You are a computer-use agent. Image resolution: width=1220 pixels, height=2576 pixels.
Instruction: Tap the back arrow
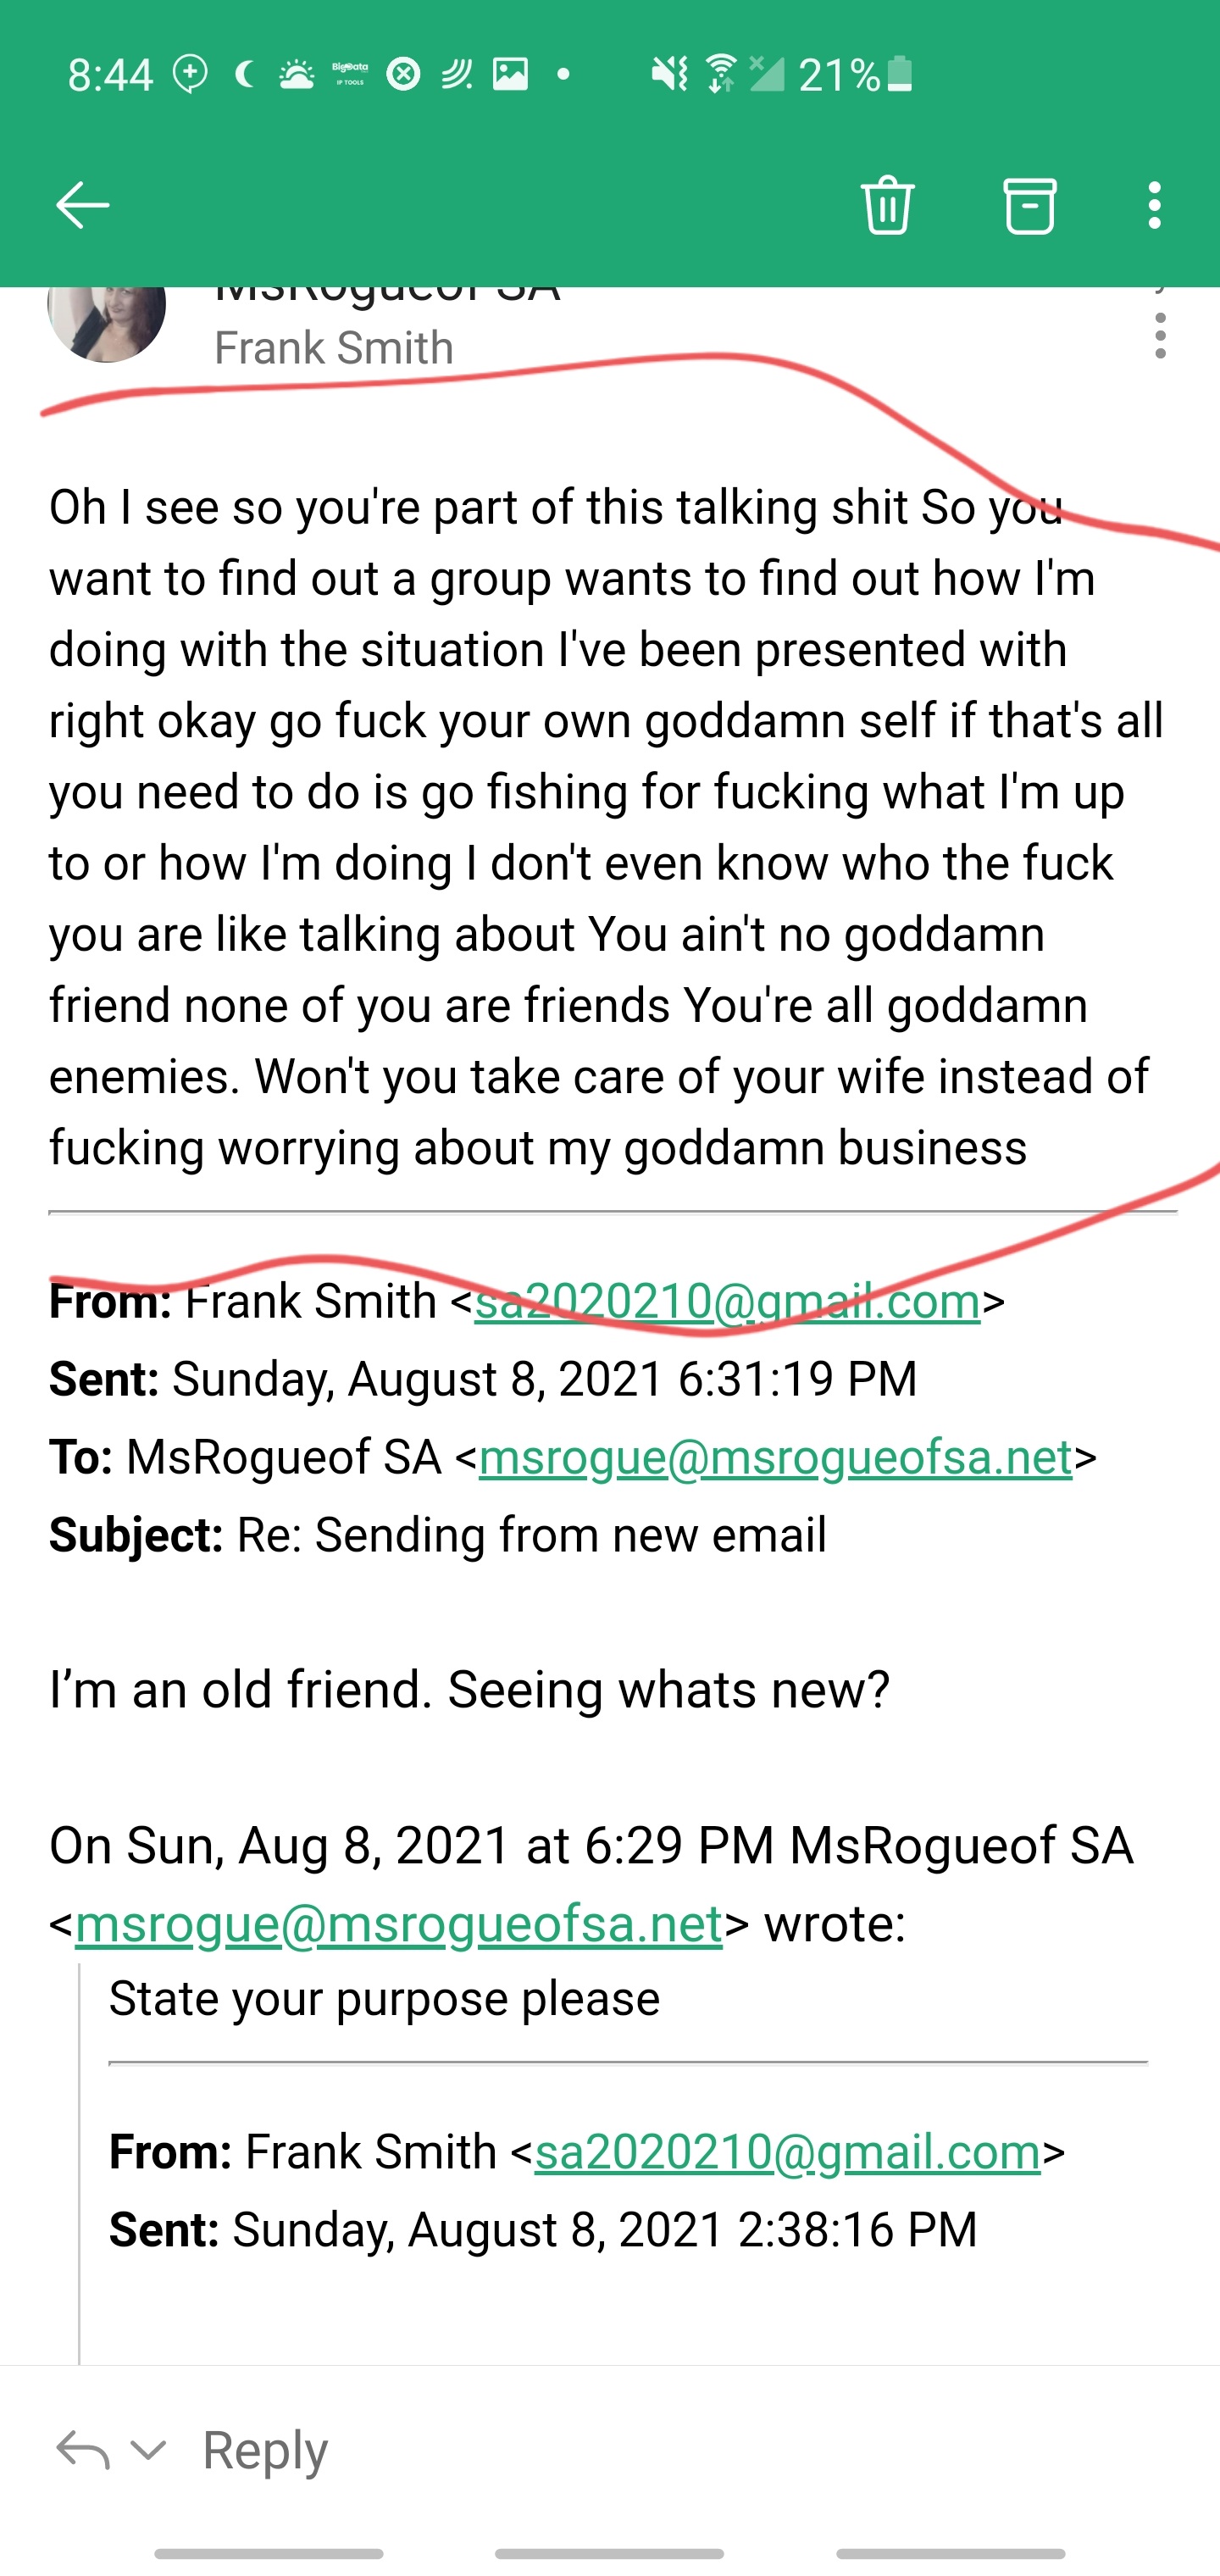[82, 206]
